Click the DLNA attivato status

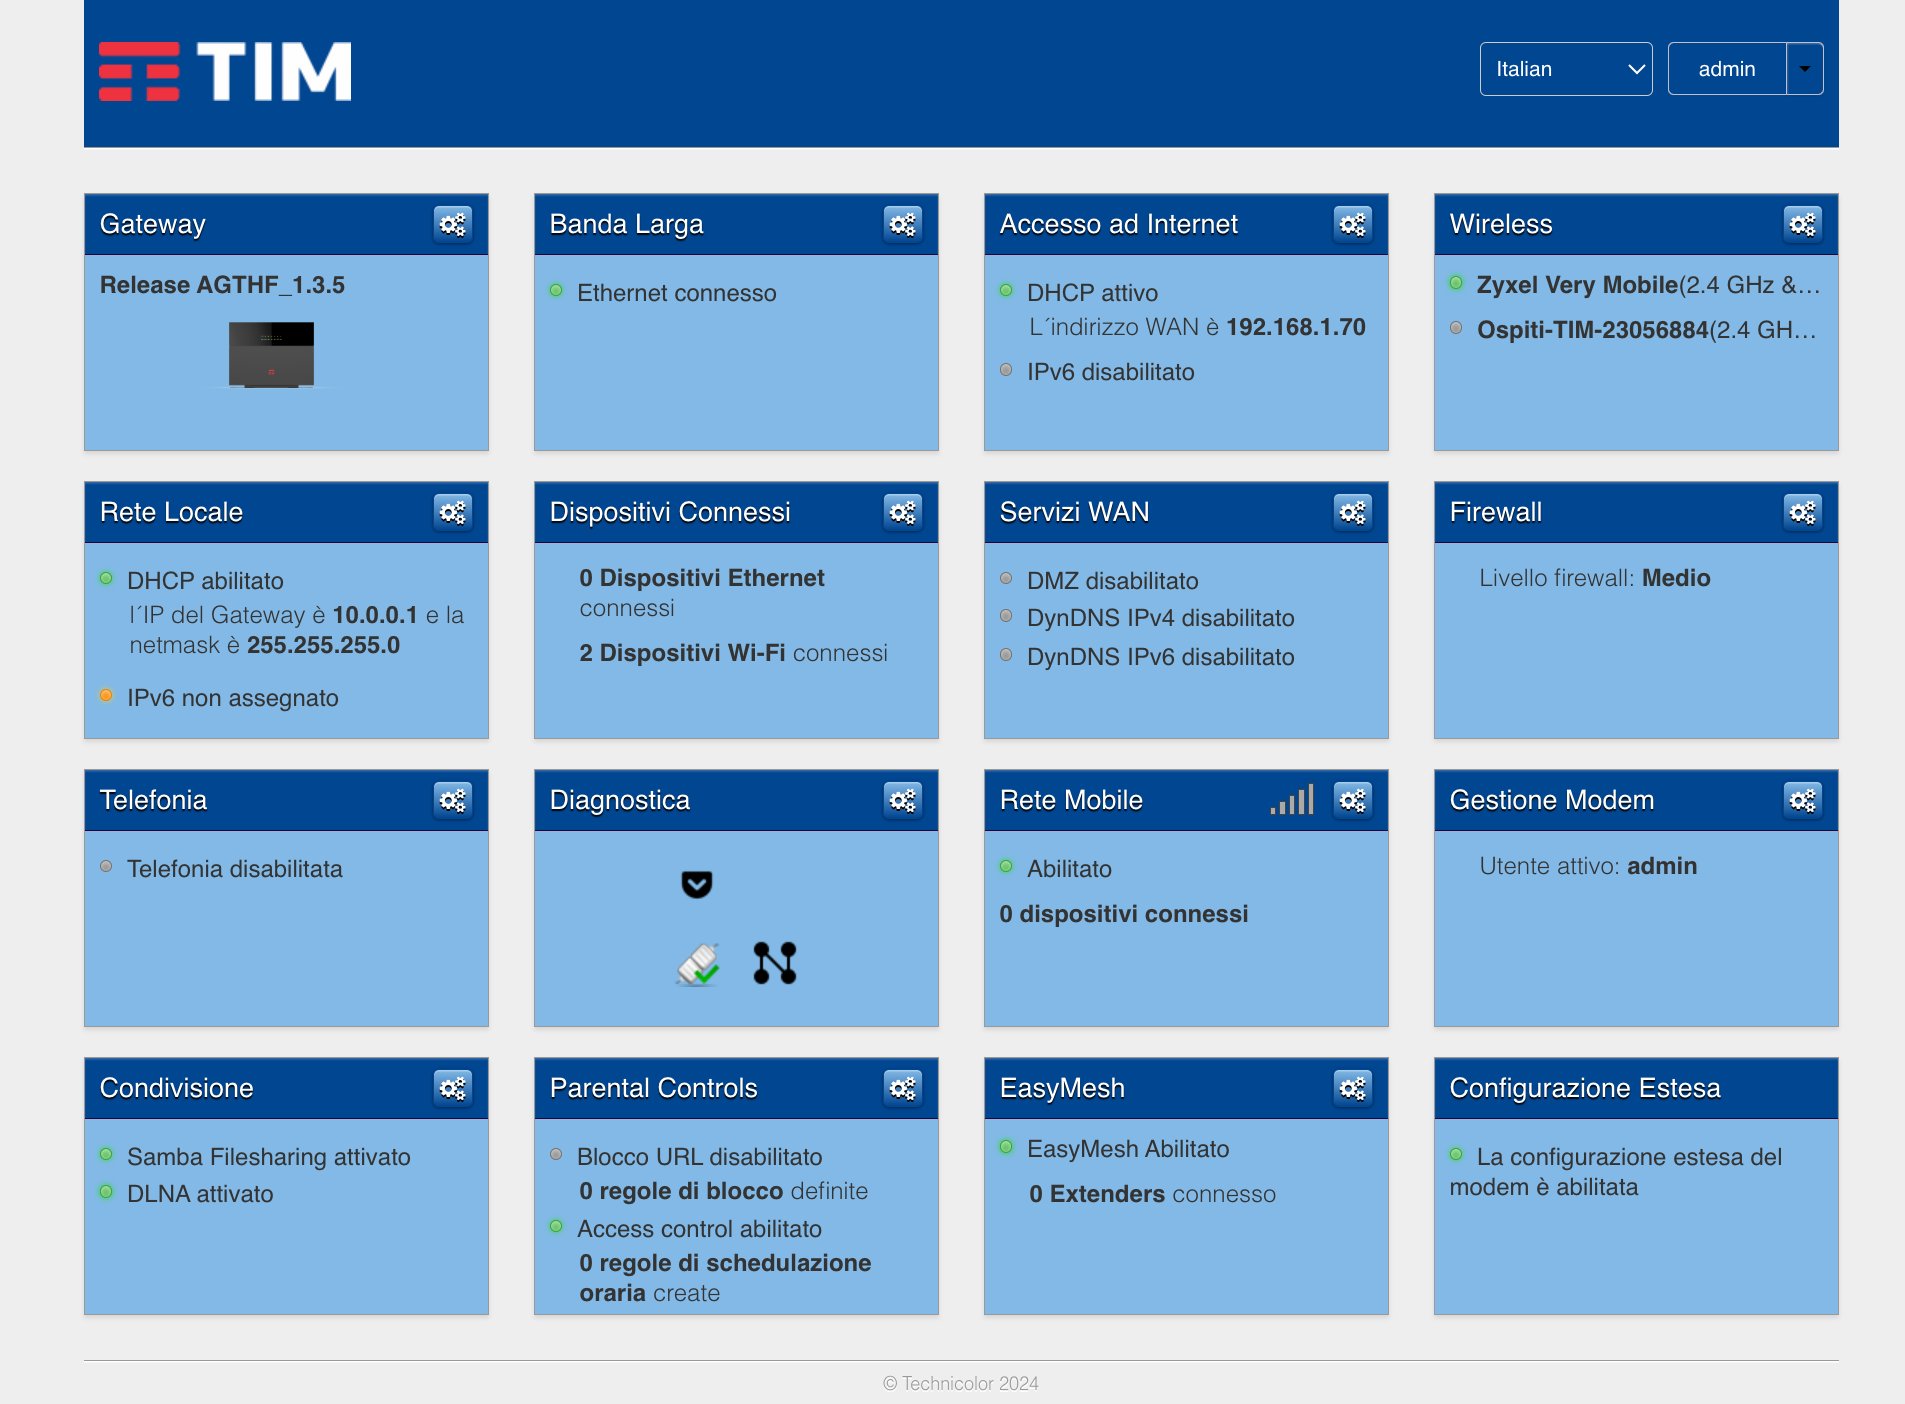(x=200, y=1194)
